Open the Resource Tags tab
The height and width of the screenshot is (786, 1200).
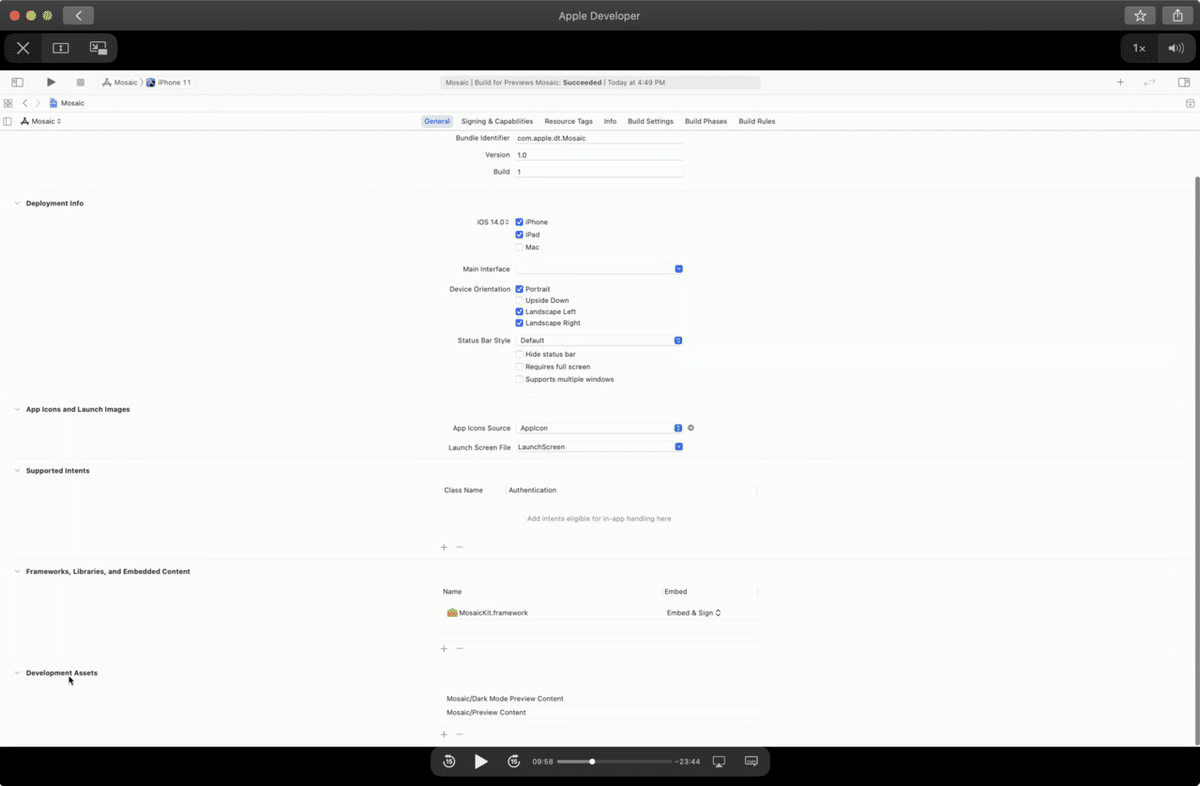tap(568, 121)
